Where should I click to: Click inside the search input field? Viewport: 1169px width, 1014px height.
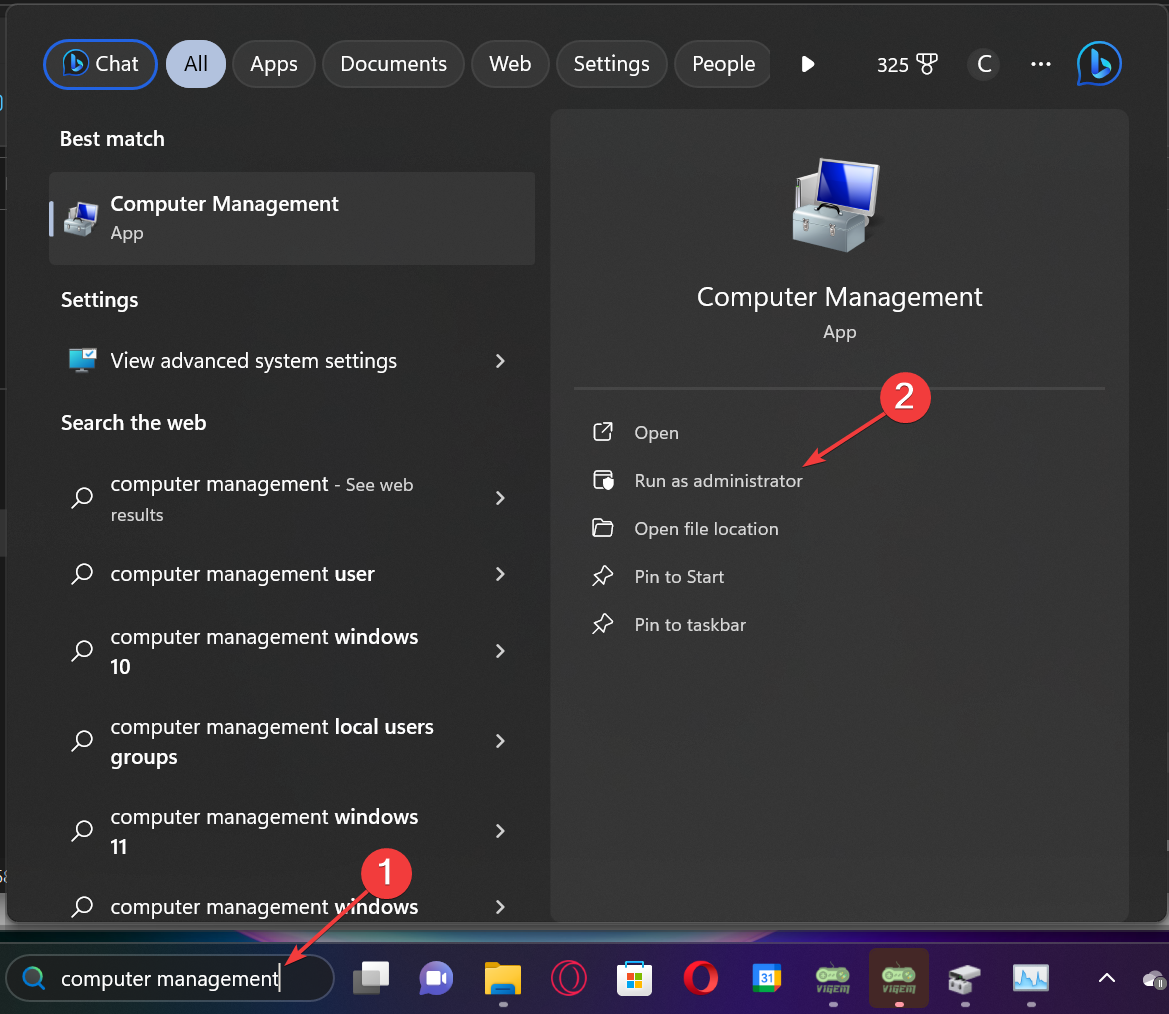[170, 978]
